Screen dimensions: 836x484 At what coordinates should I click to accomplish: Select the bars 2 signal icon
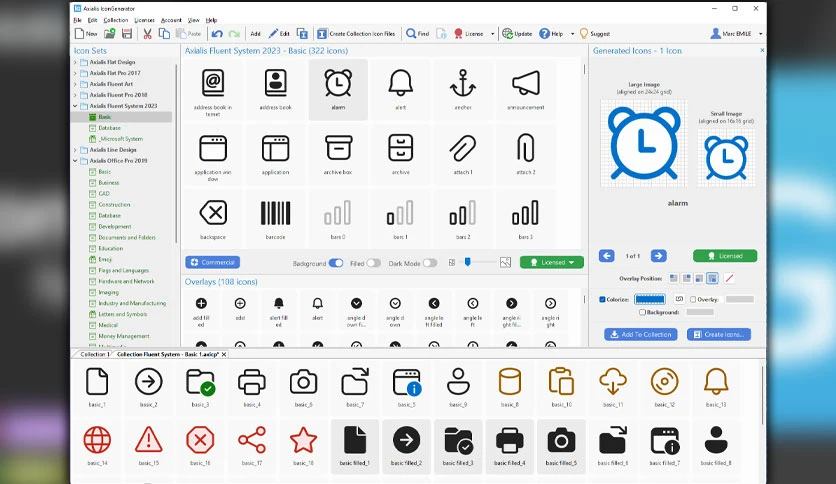463,219
